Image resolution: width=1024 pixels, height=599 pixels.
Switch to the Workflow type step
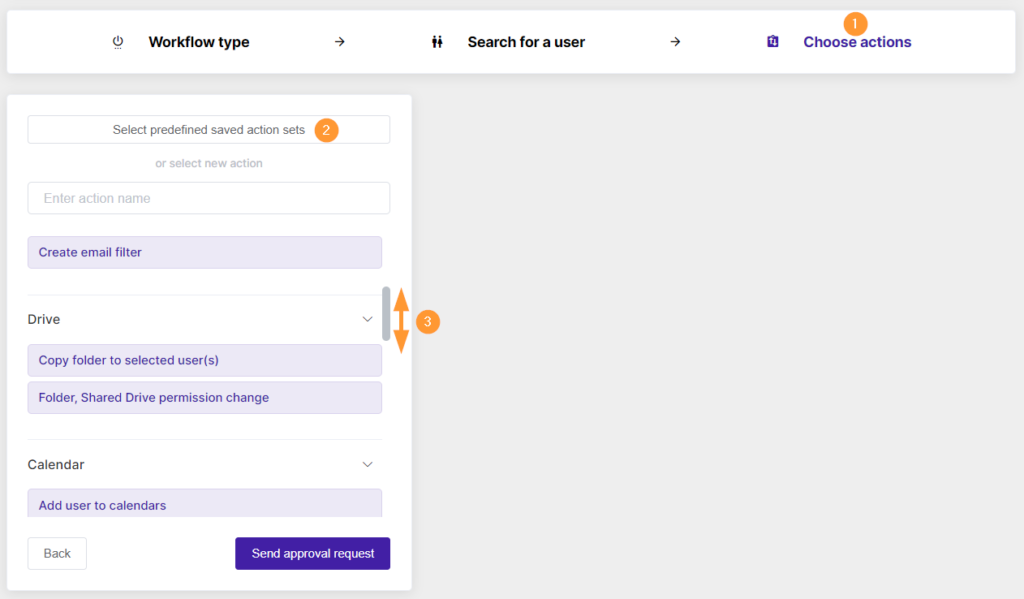click(x=198, y=42)
